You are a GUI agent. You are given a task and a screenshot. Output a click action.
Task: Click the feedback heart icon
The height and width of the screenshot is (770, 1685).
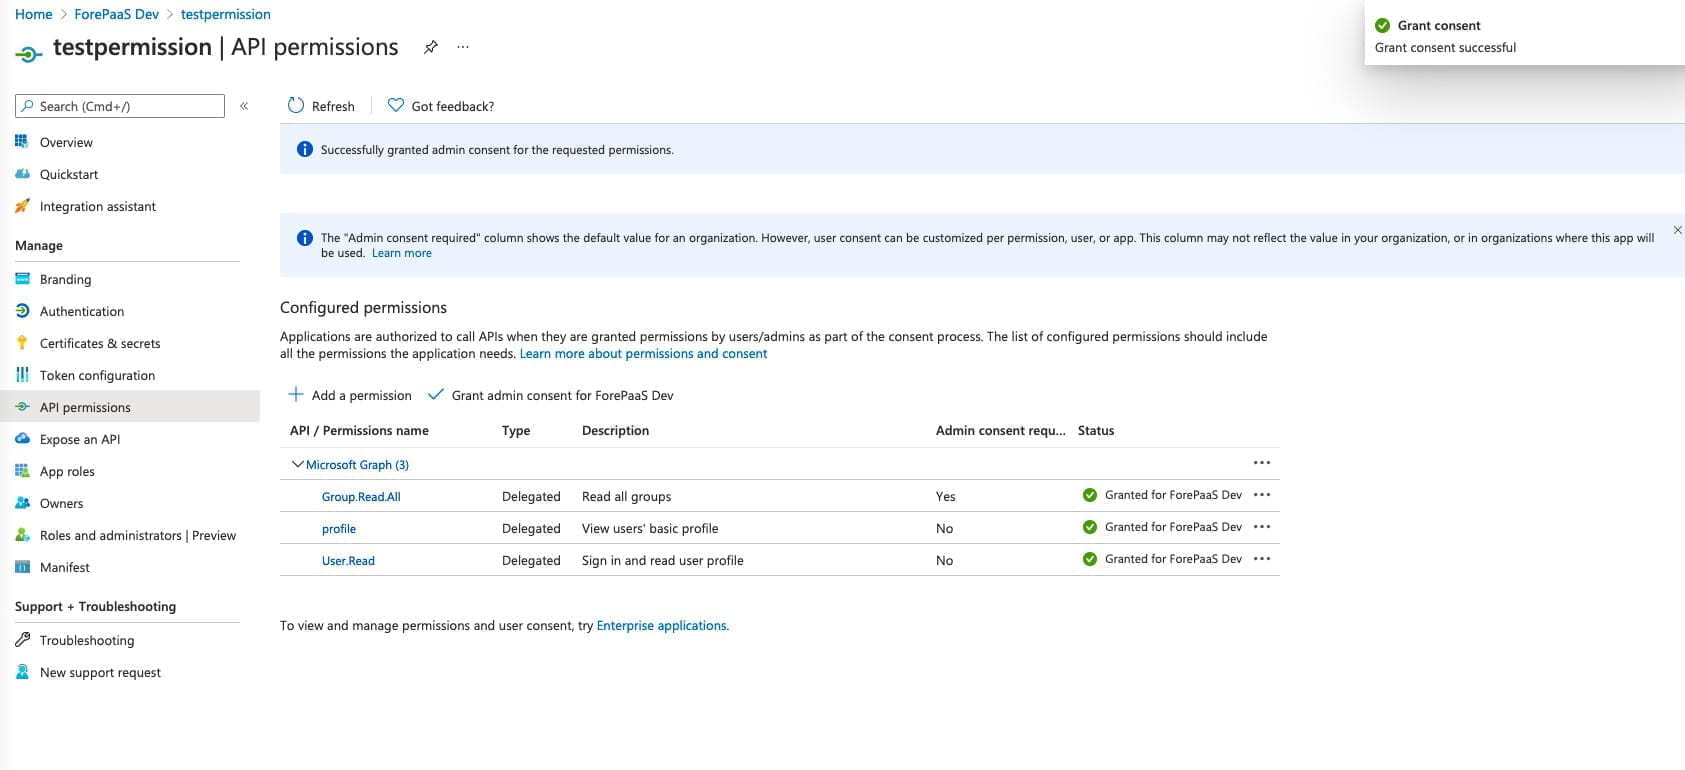[x=396, y=105]
